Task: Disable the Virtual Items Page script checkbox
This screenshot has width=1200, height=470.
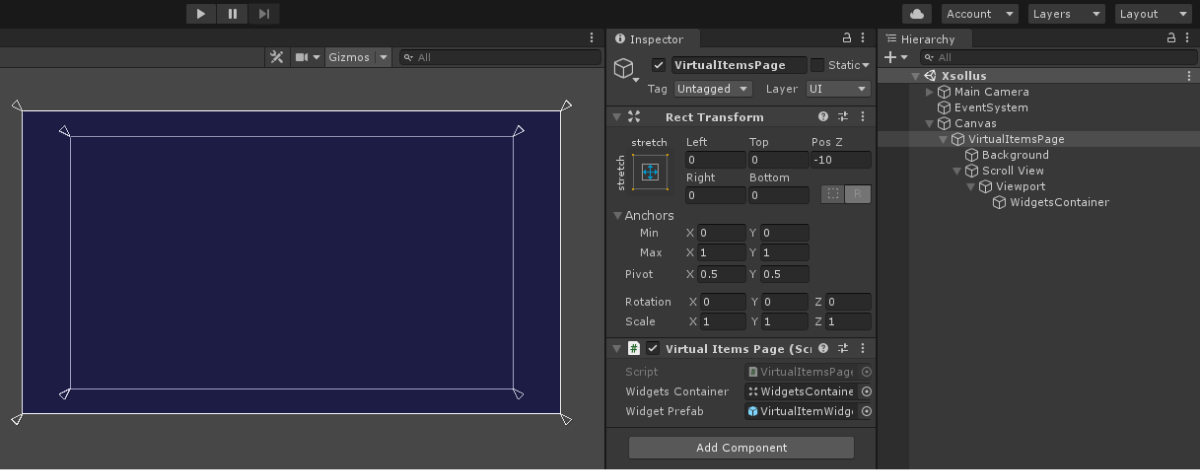Action: 653,348
